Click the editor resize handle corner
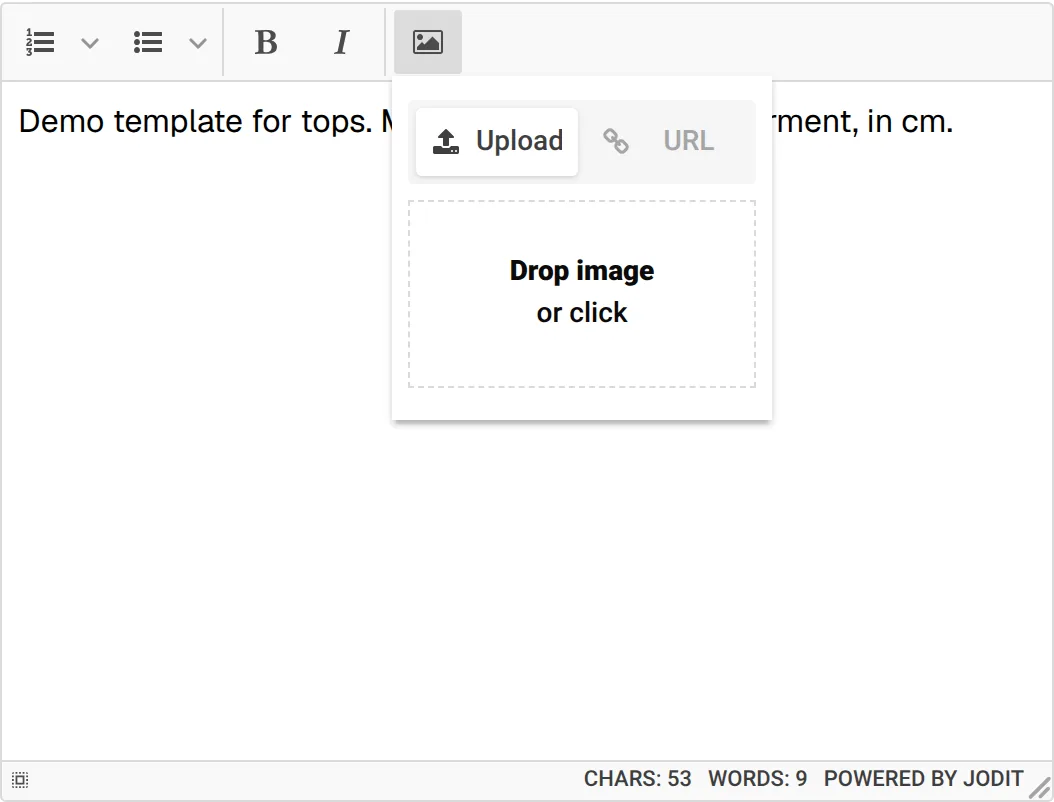 coord(1041,789)
